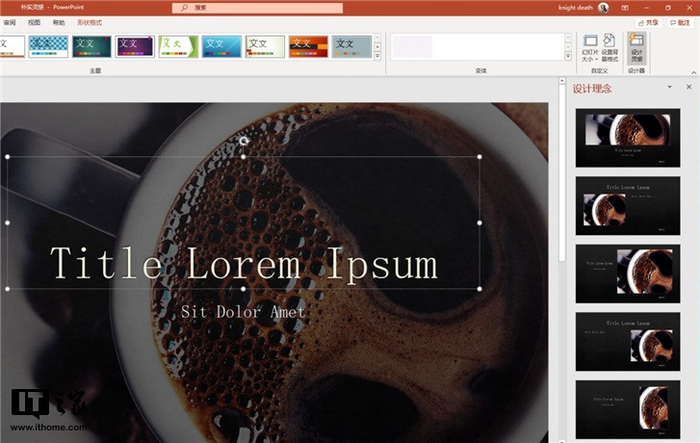The height and width of the screenshot is (443, 700).
Task: Apply the blue checkered pattern theme
Action: [48, 46]
